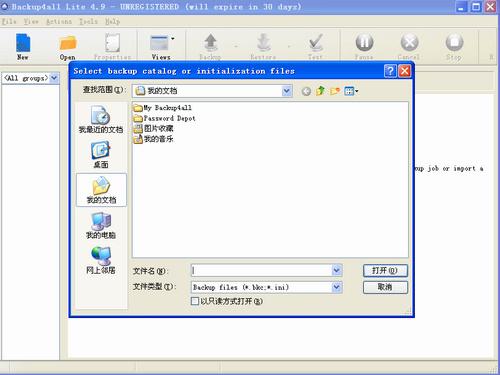Select the 图片收藏 folder
This screenshot has width=500, height=375.
tap(153, 128)
